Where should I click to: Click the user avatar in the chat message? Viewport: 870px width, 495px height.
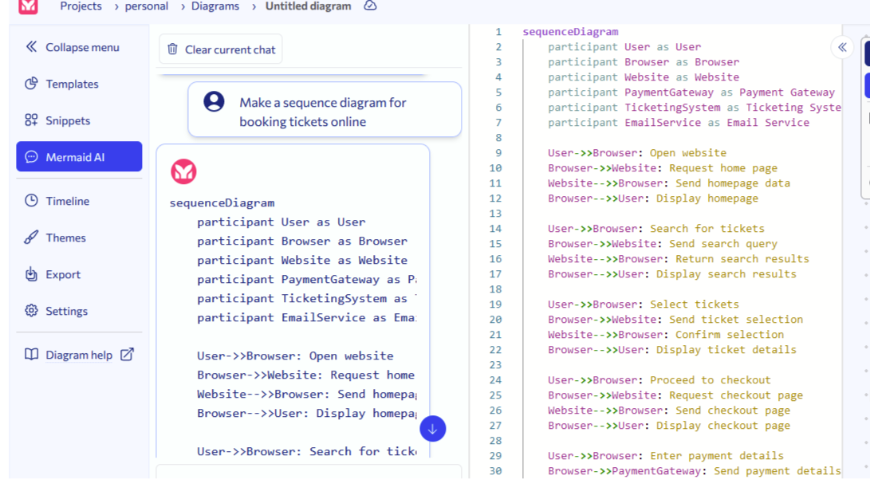point(214,102)
